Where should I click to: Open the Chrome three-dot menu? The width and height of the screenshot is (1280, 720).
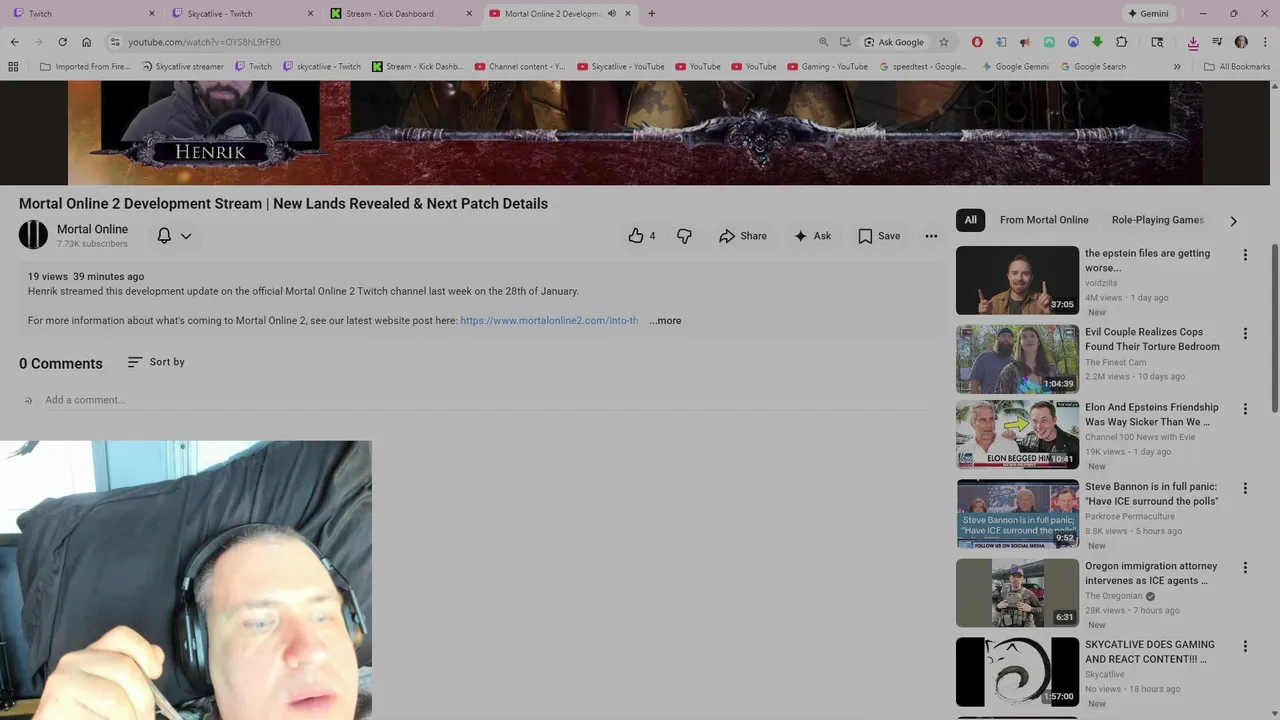tap(1265, 42)
